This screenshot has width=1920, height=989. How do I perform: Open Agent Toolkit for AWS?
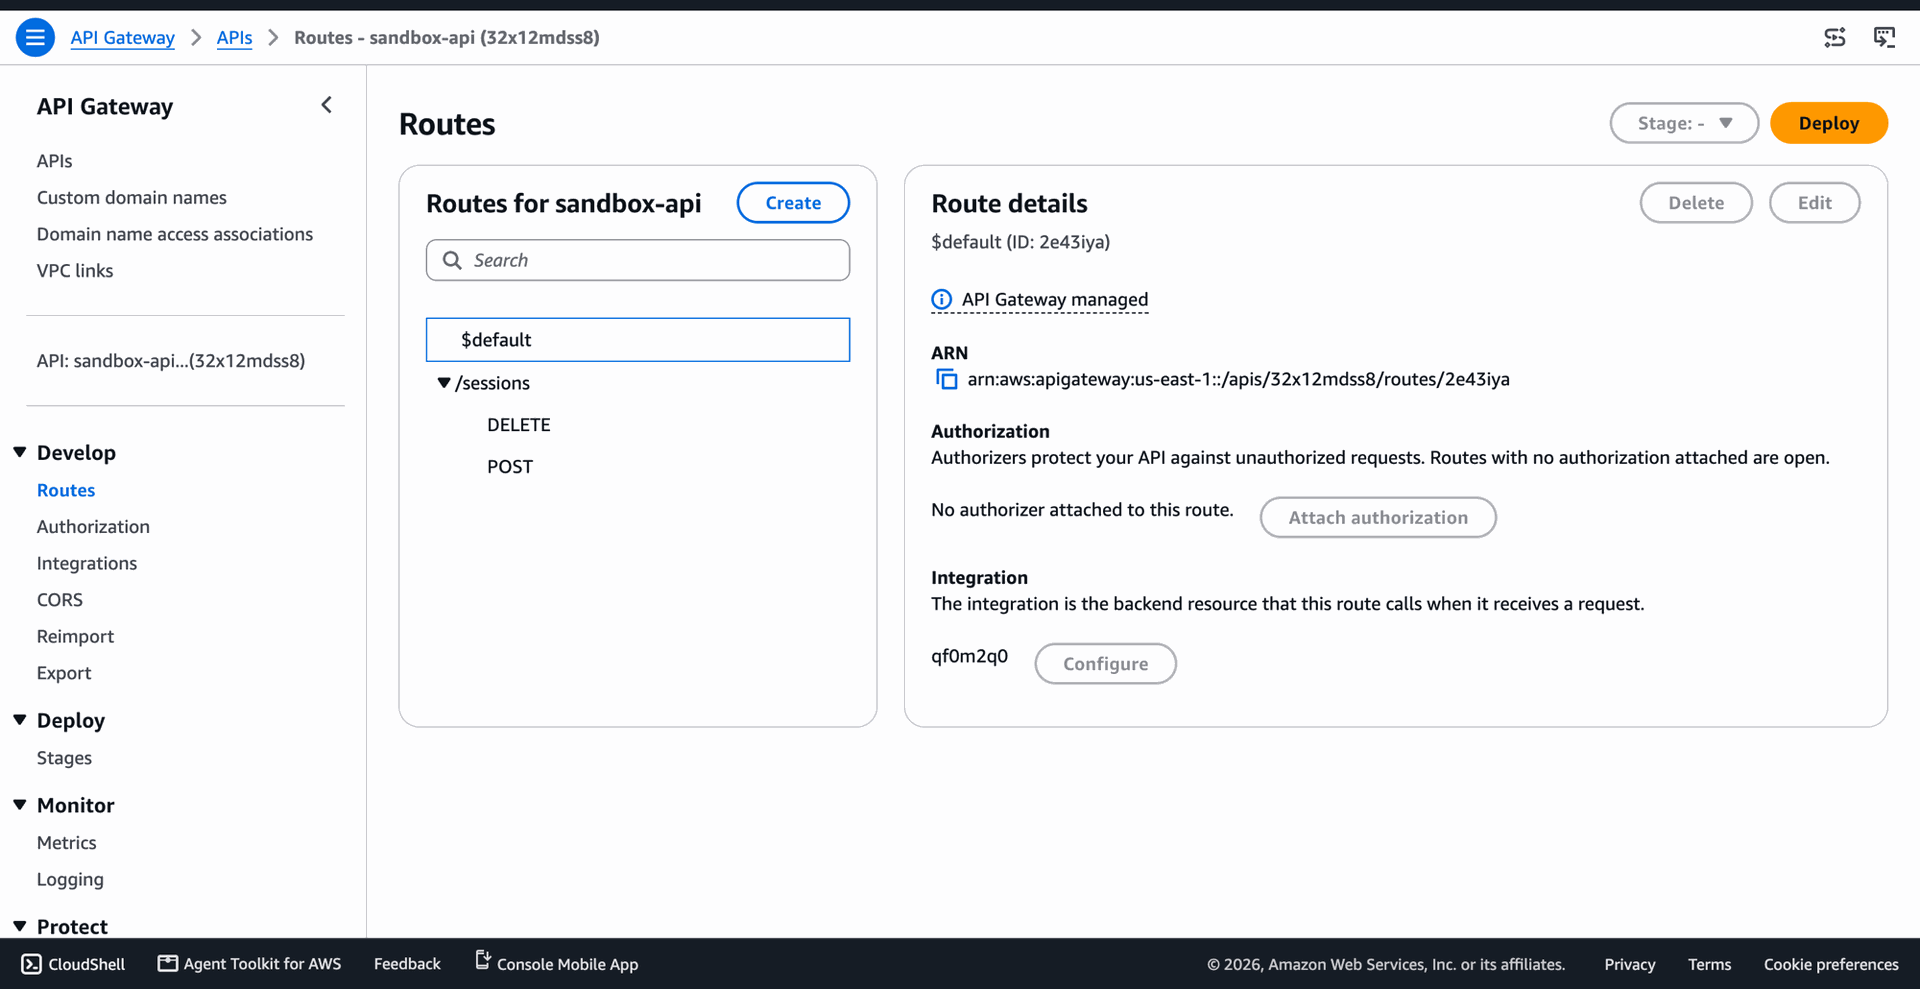(250, 964)
